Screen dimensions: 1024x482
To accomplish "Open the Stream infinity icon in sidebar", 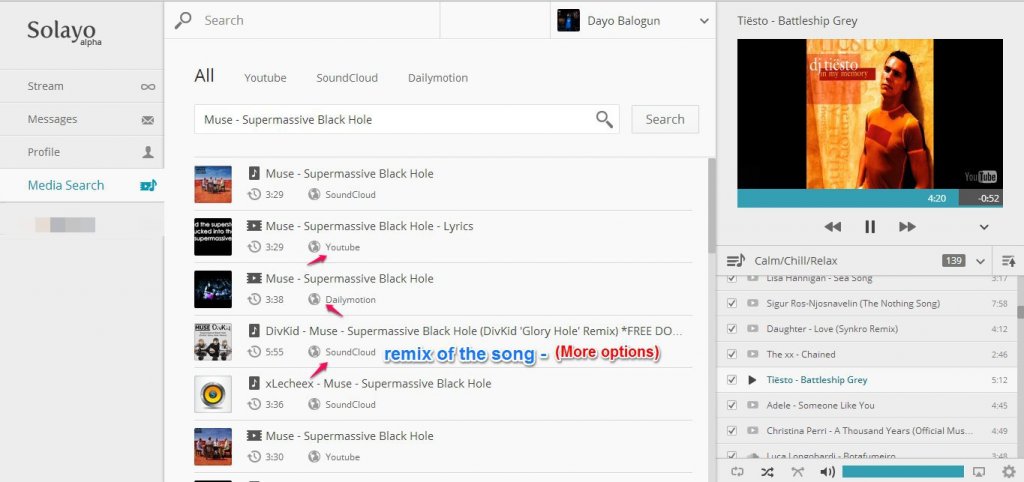I will tap(148, 86).
